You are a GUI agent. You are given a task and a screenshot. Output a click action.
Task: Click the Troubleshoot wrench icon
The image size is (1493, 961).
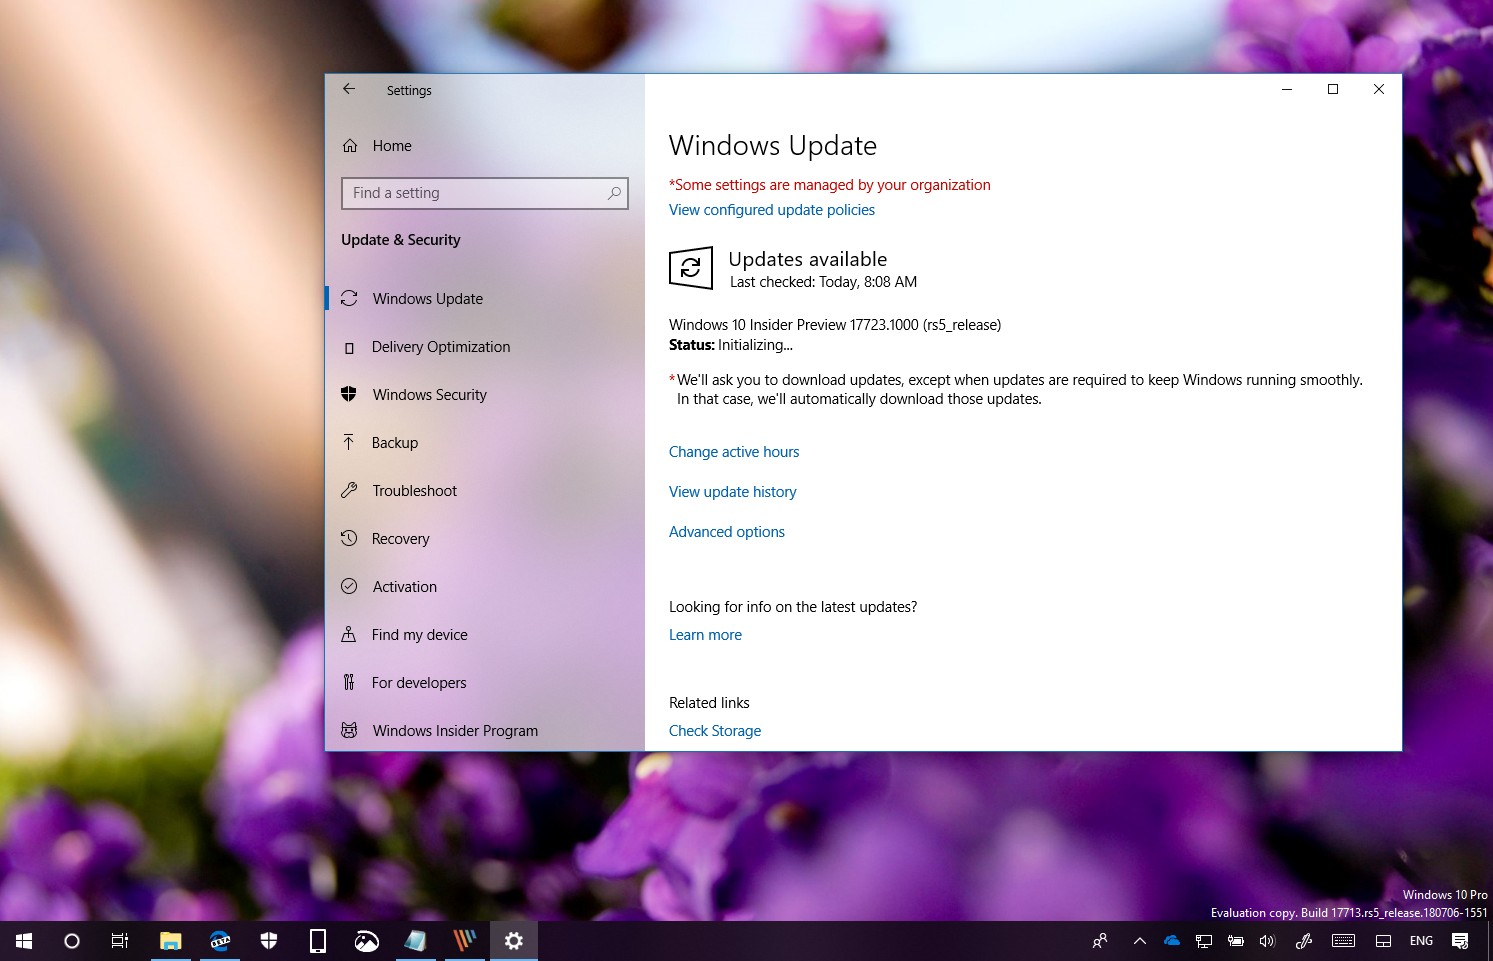(348, 490)
